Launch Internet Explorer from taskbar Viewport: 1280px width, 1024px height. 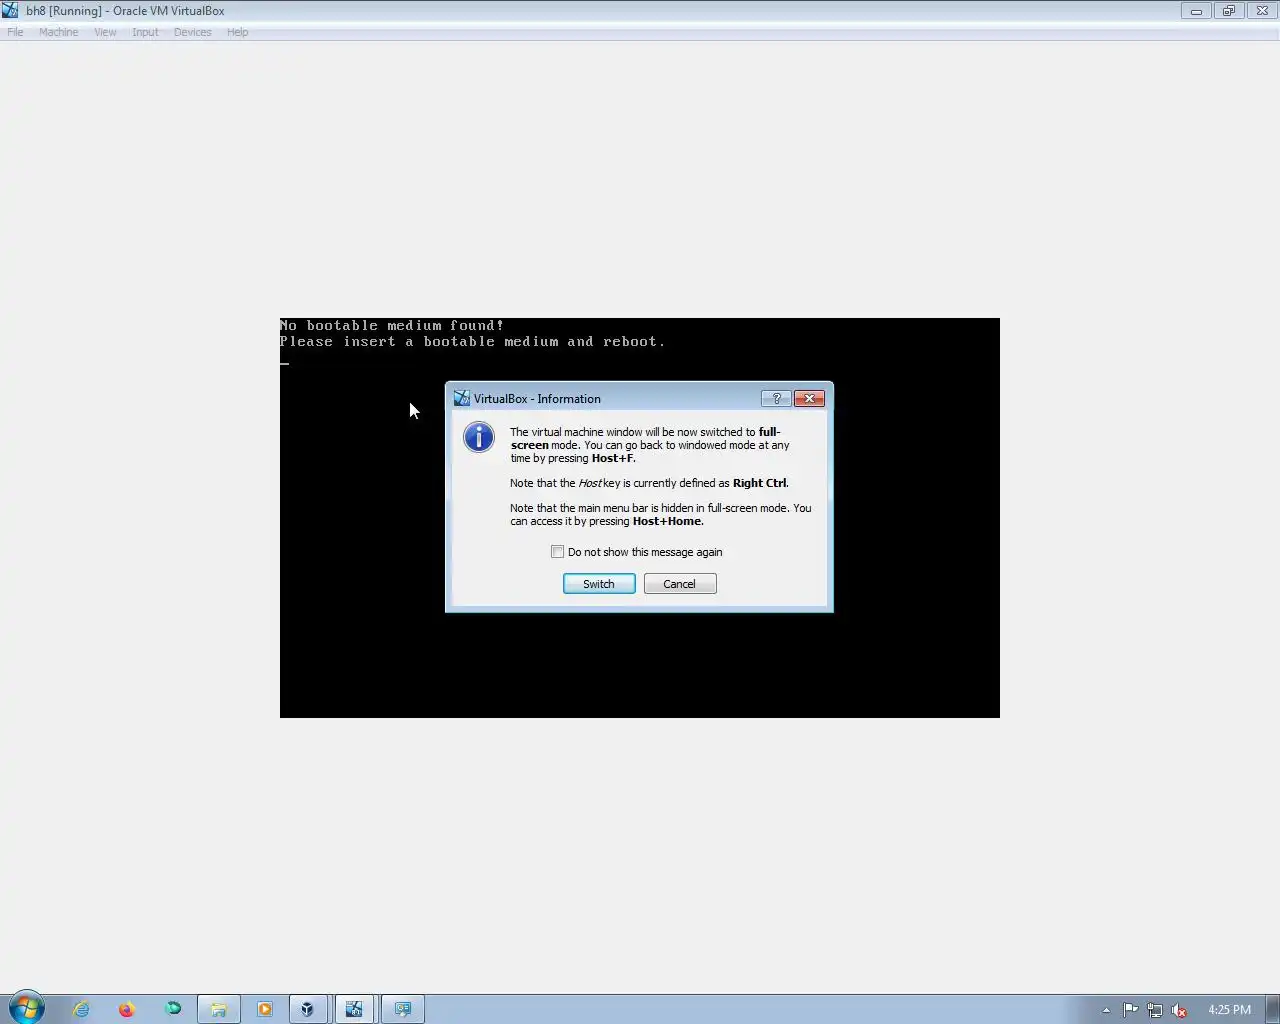pos(81,1009)
